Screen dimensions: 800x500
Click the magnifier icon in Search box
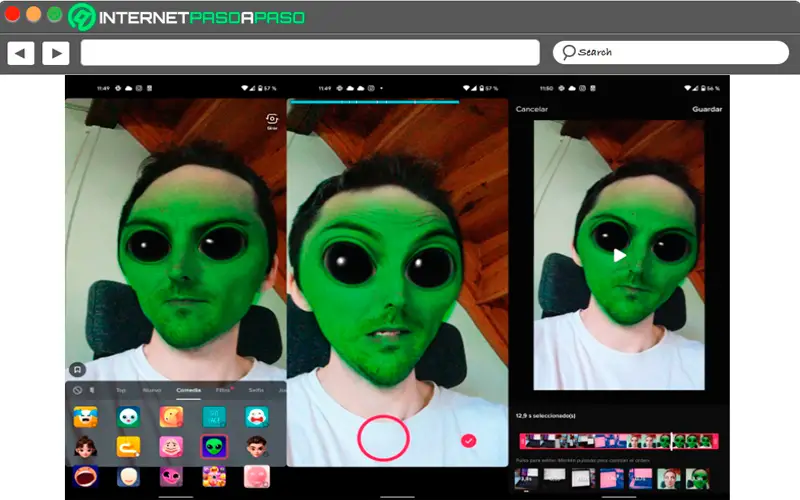[568, 52]
